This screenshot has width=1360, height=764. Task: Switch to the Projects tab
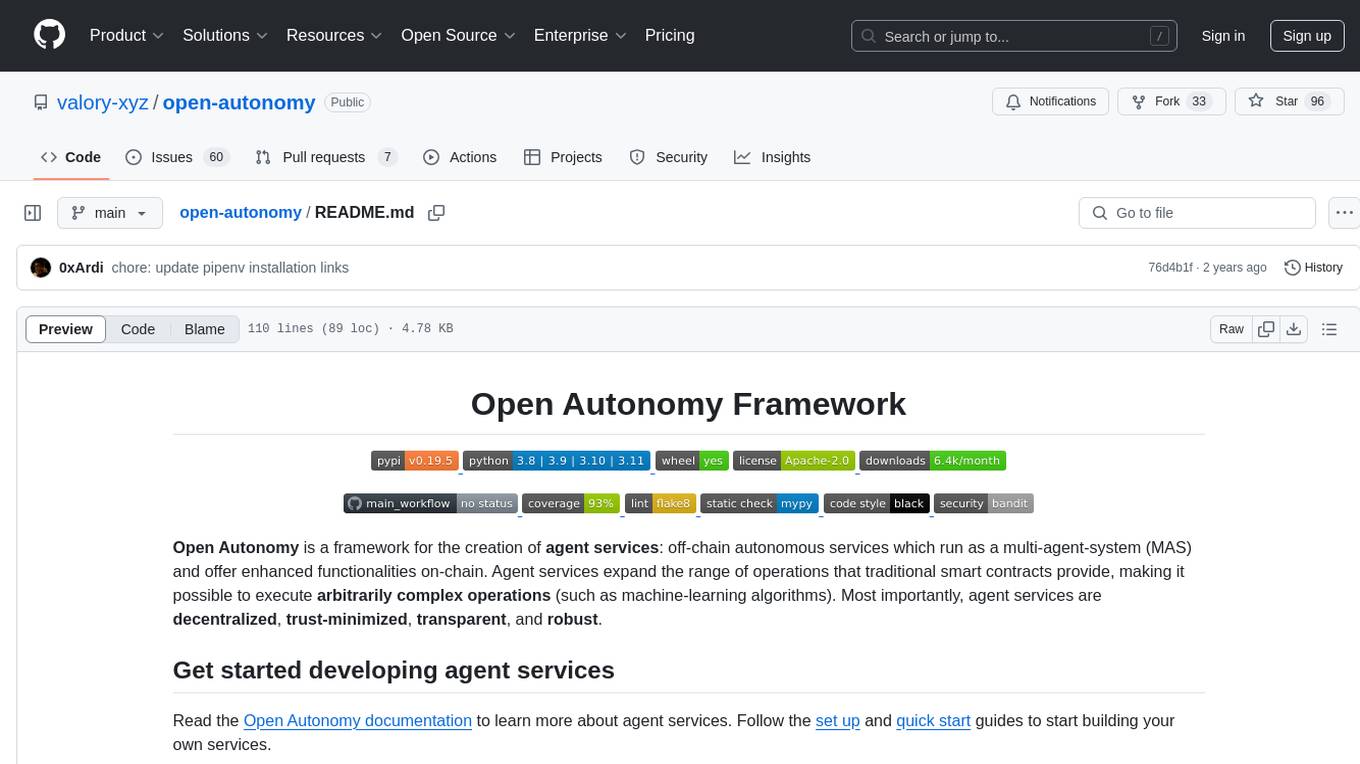[563, 157]
